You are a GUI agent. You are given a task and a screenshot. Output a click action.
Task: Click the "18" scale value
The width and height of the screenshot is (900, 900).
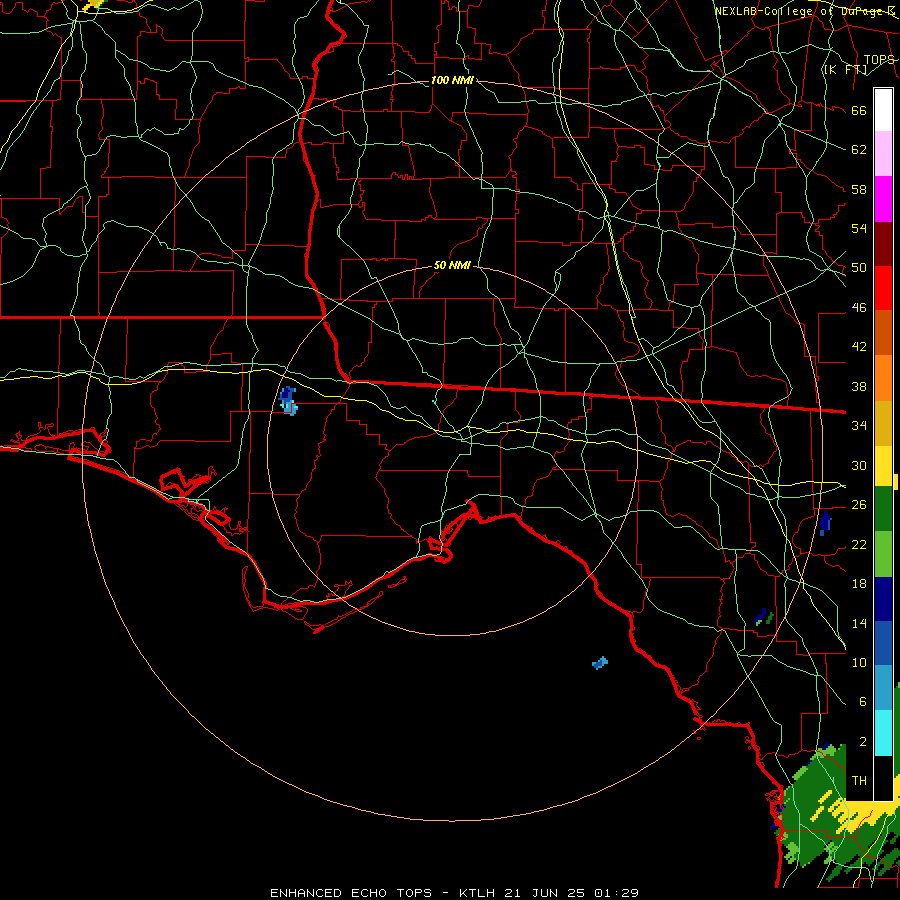tap(859, 584)
